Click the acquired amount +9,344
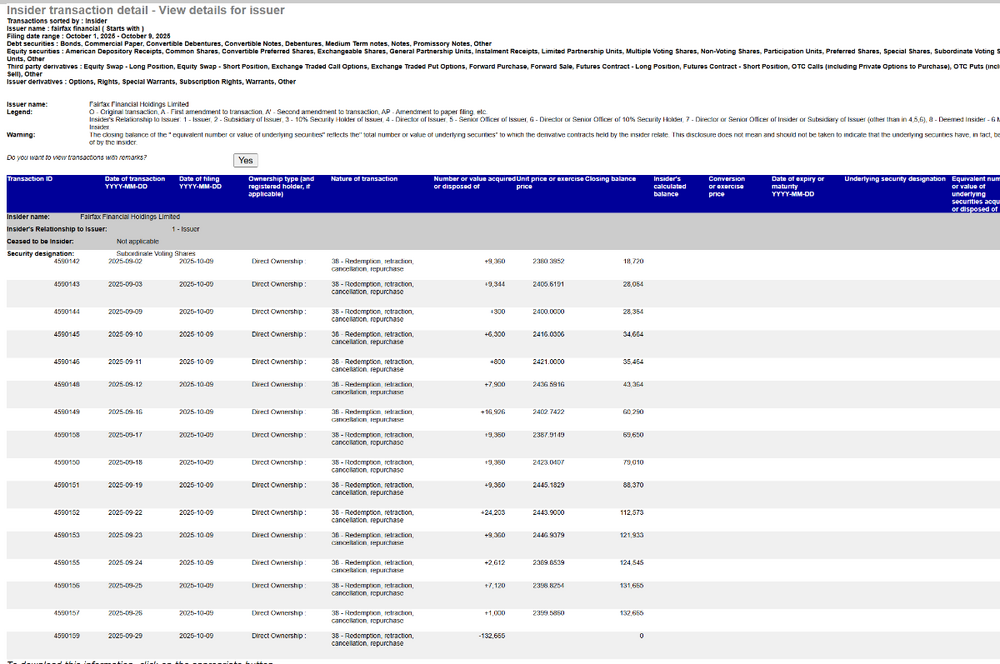The image size is (1000, 664). 494,284
